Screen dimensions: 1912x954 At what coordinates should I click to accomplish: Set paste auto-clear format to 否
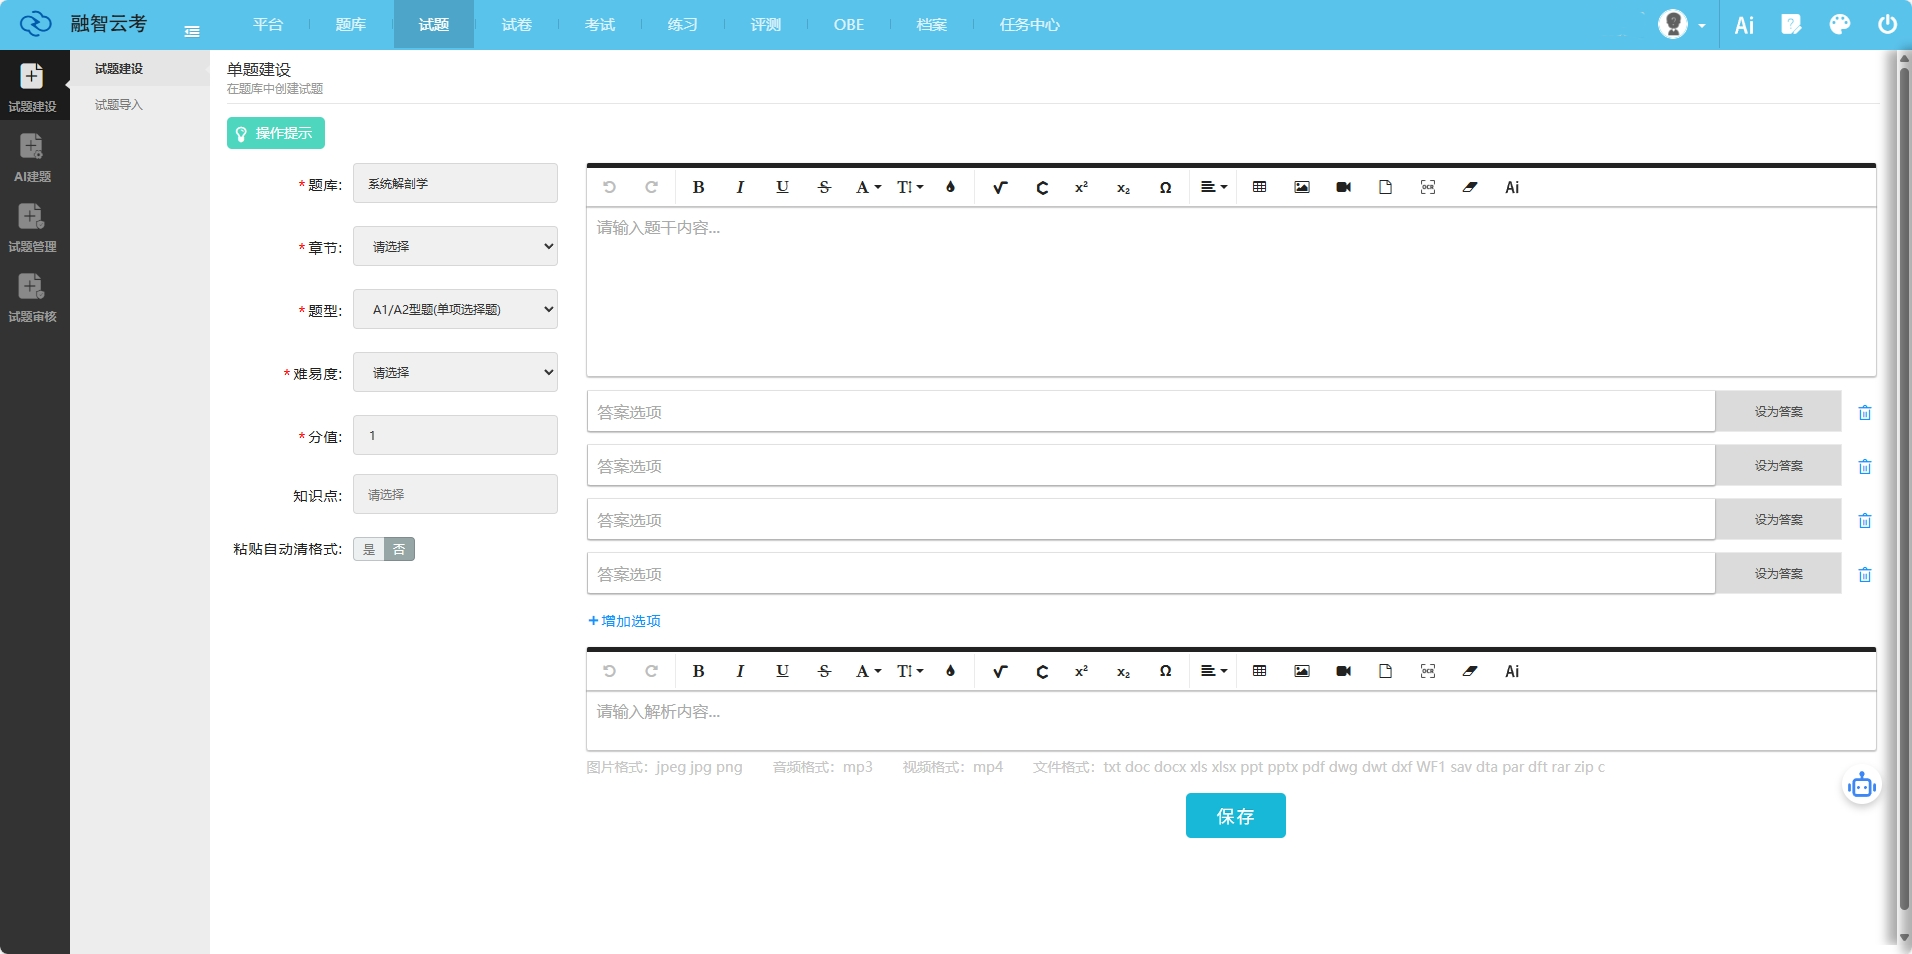tap(399, 549)
